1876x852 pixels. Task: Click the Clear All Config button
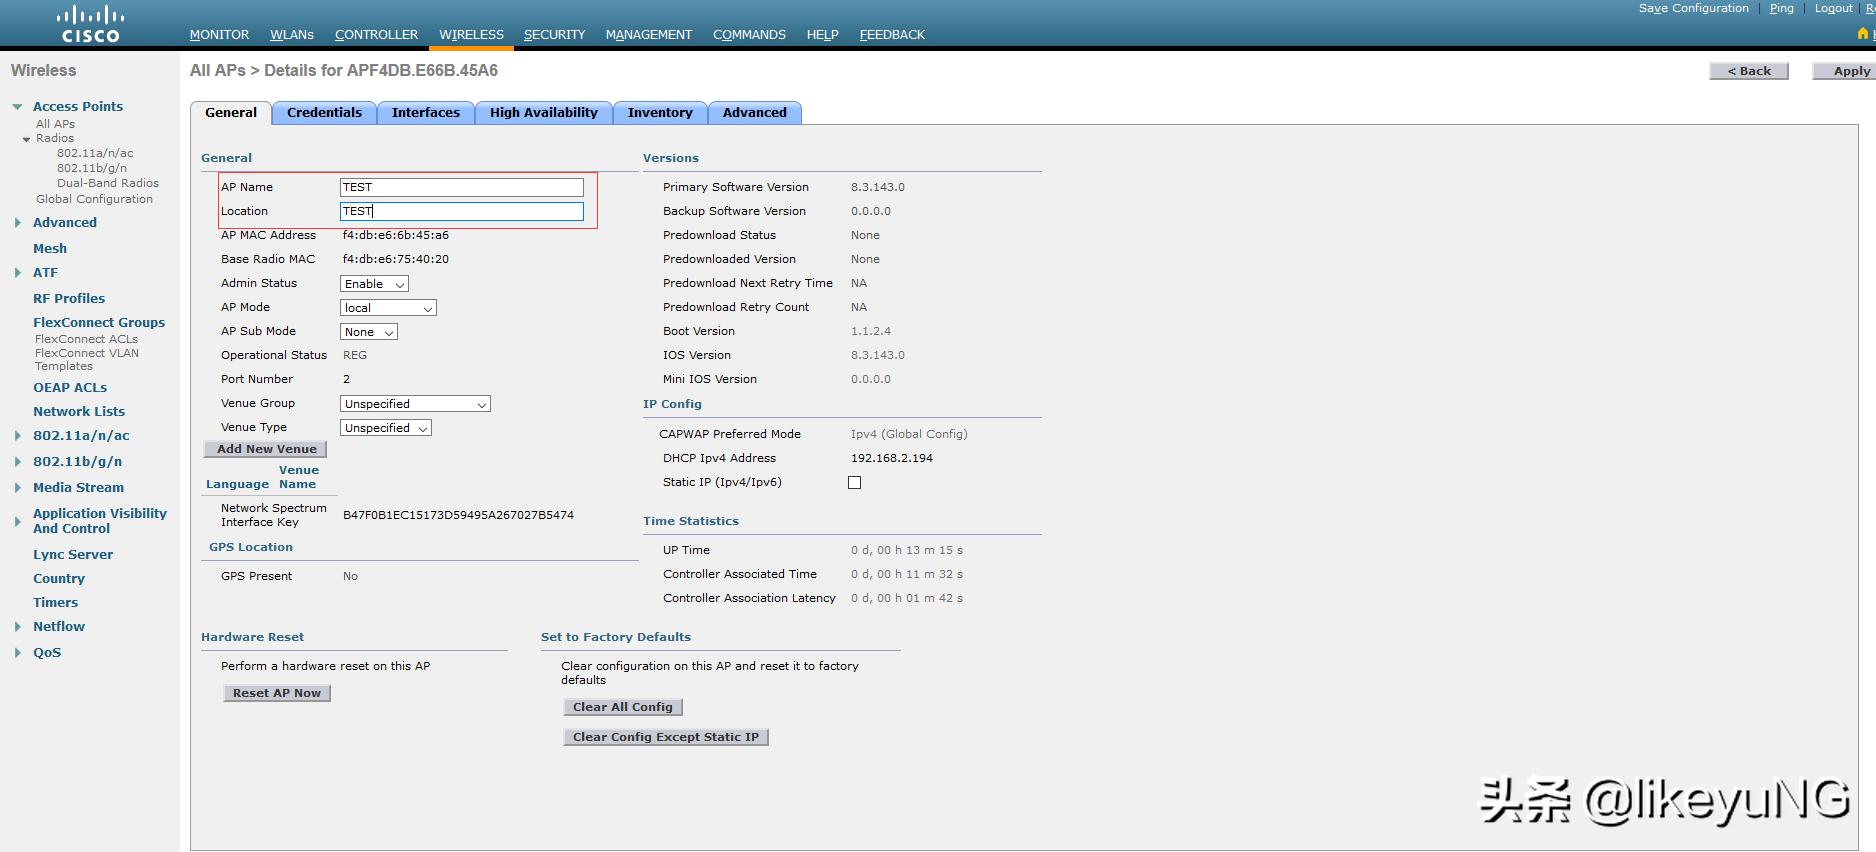[x=623, y=707]
